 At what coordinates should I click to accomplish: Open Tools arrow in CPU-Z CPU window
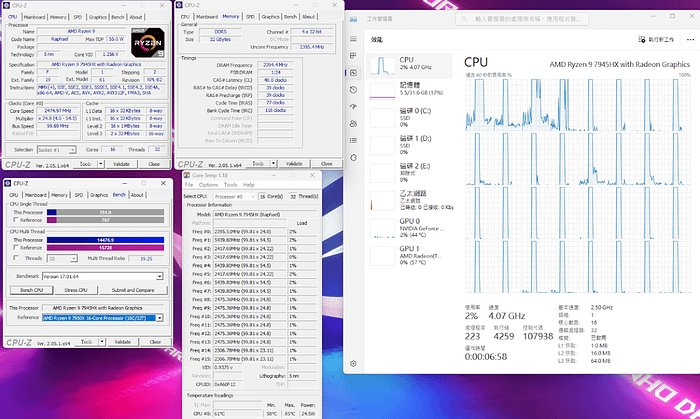coord(101,164)
